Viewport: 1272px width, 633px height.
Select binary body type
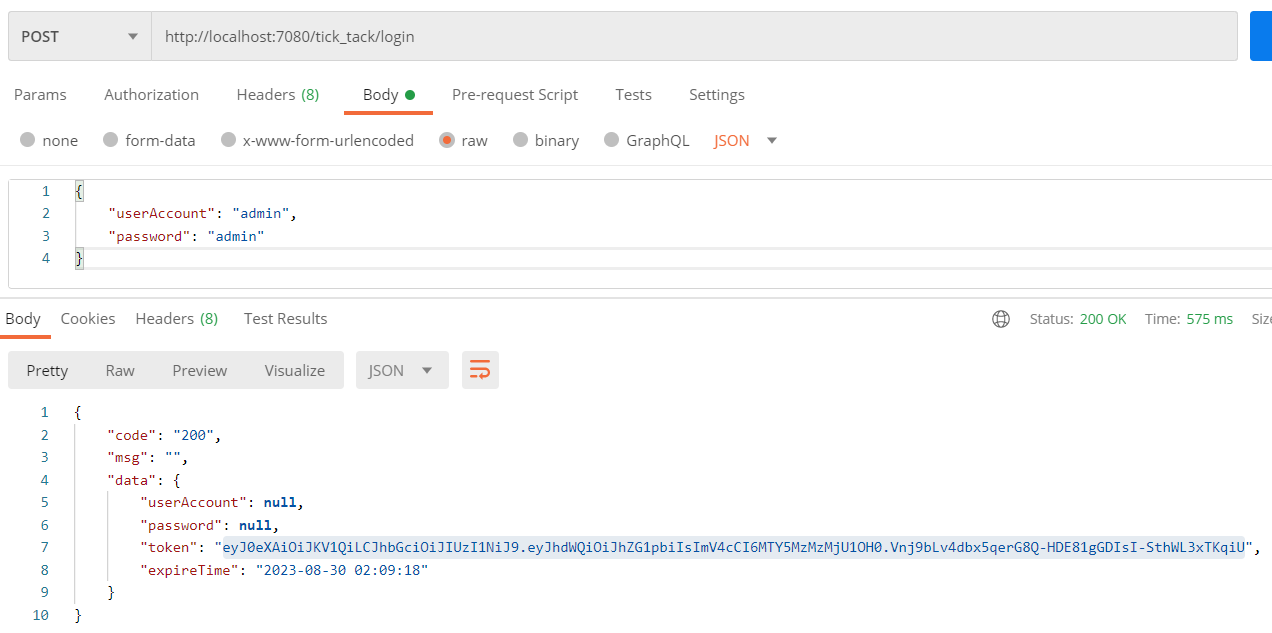click(x=546, y=141)
